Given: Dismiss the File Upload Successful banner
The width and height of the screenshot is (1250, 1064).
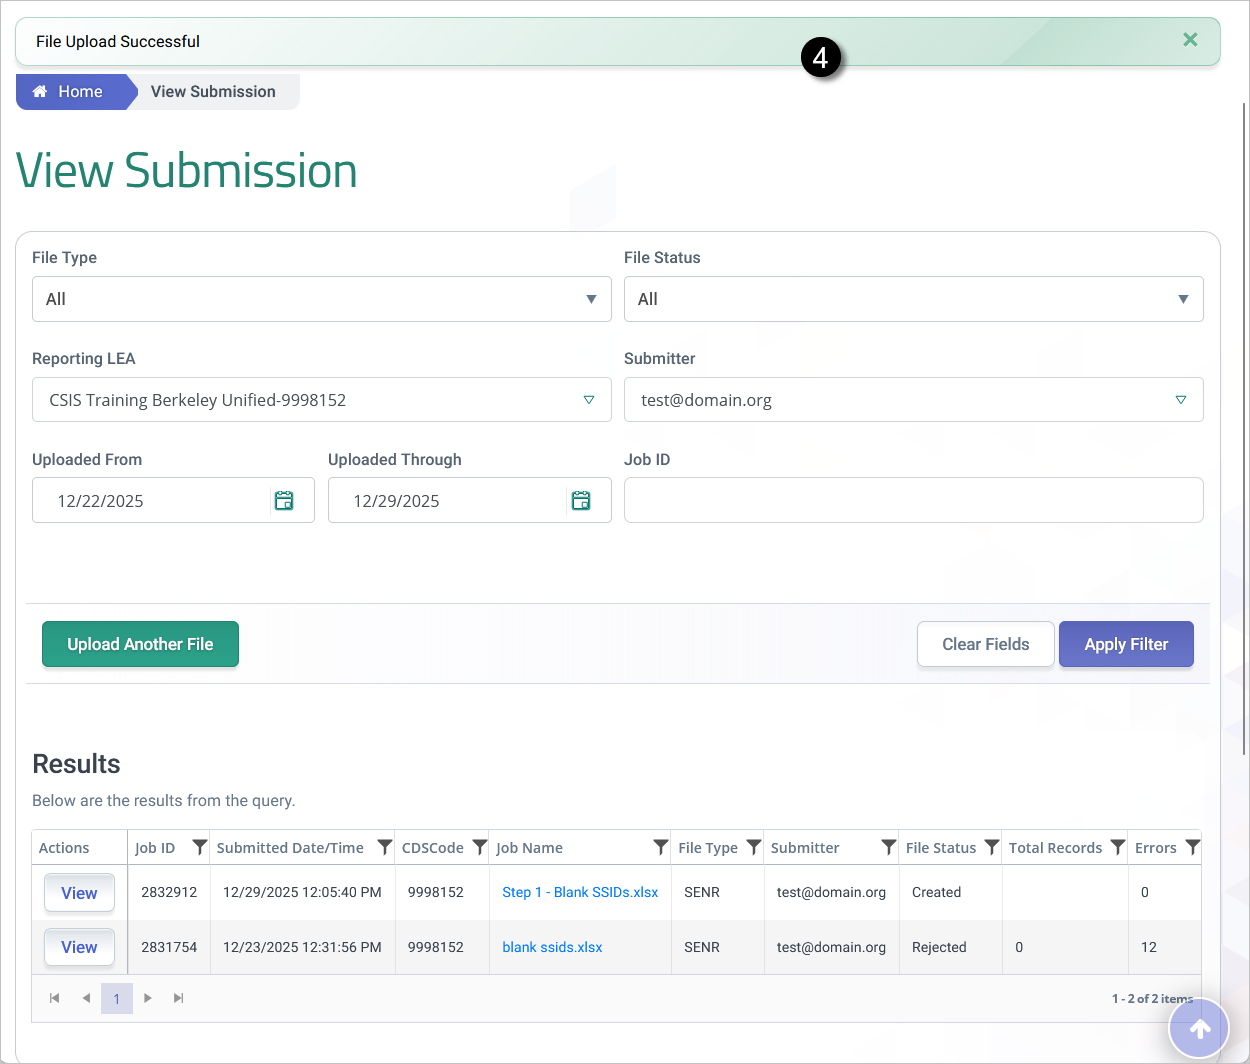Looking at the screenshot, I should point(1190,40).
